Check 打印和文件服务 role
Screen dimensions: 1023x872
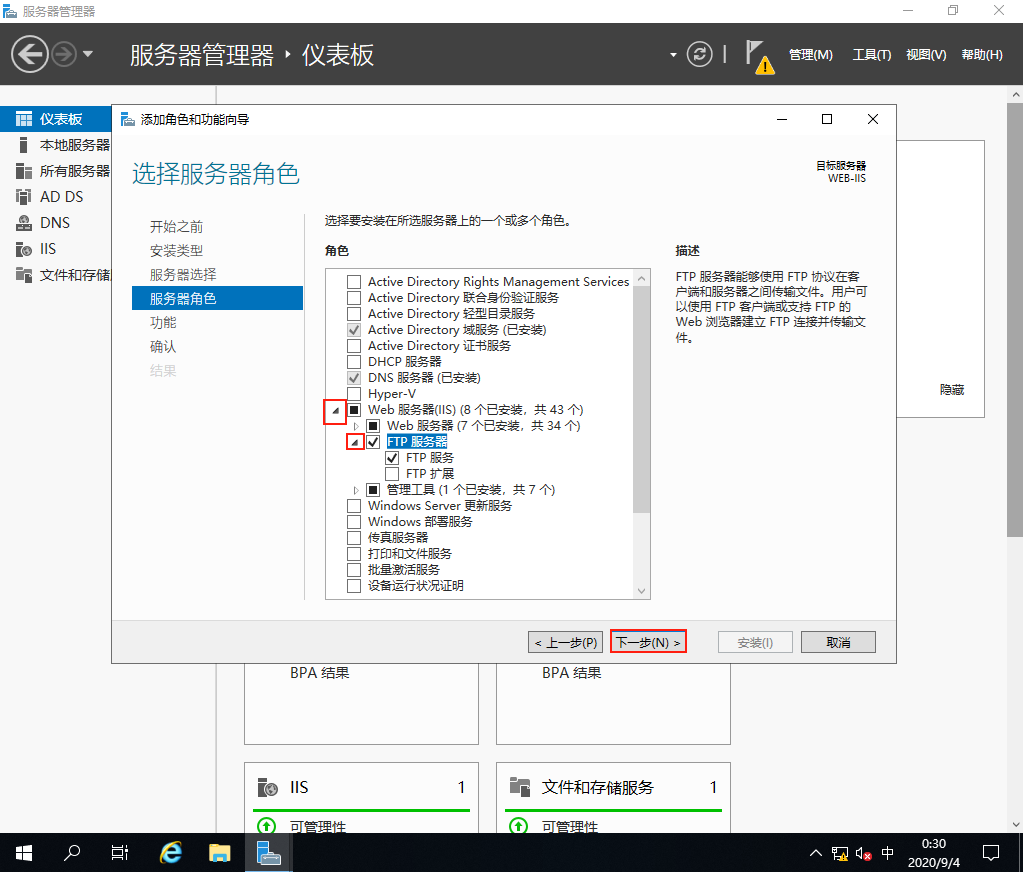354,554
